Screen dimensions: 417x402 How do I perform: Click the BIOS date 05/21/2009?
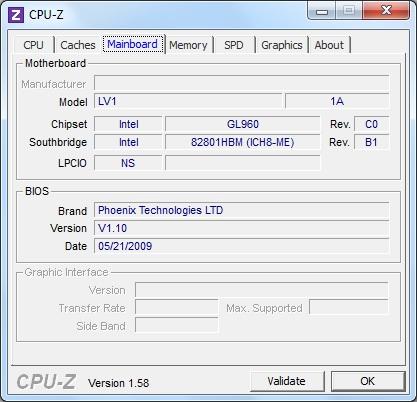click(x=242, y=246)
